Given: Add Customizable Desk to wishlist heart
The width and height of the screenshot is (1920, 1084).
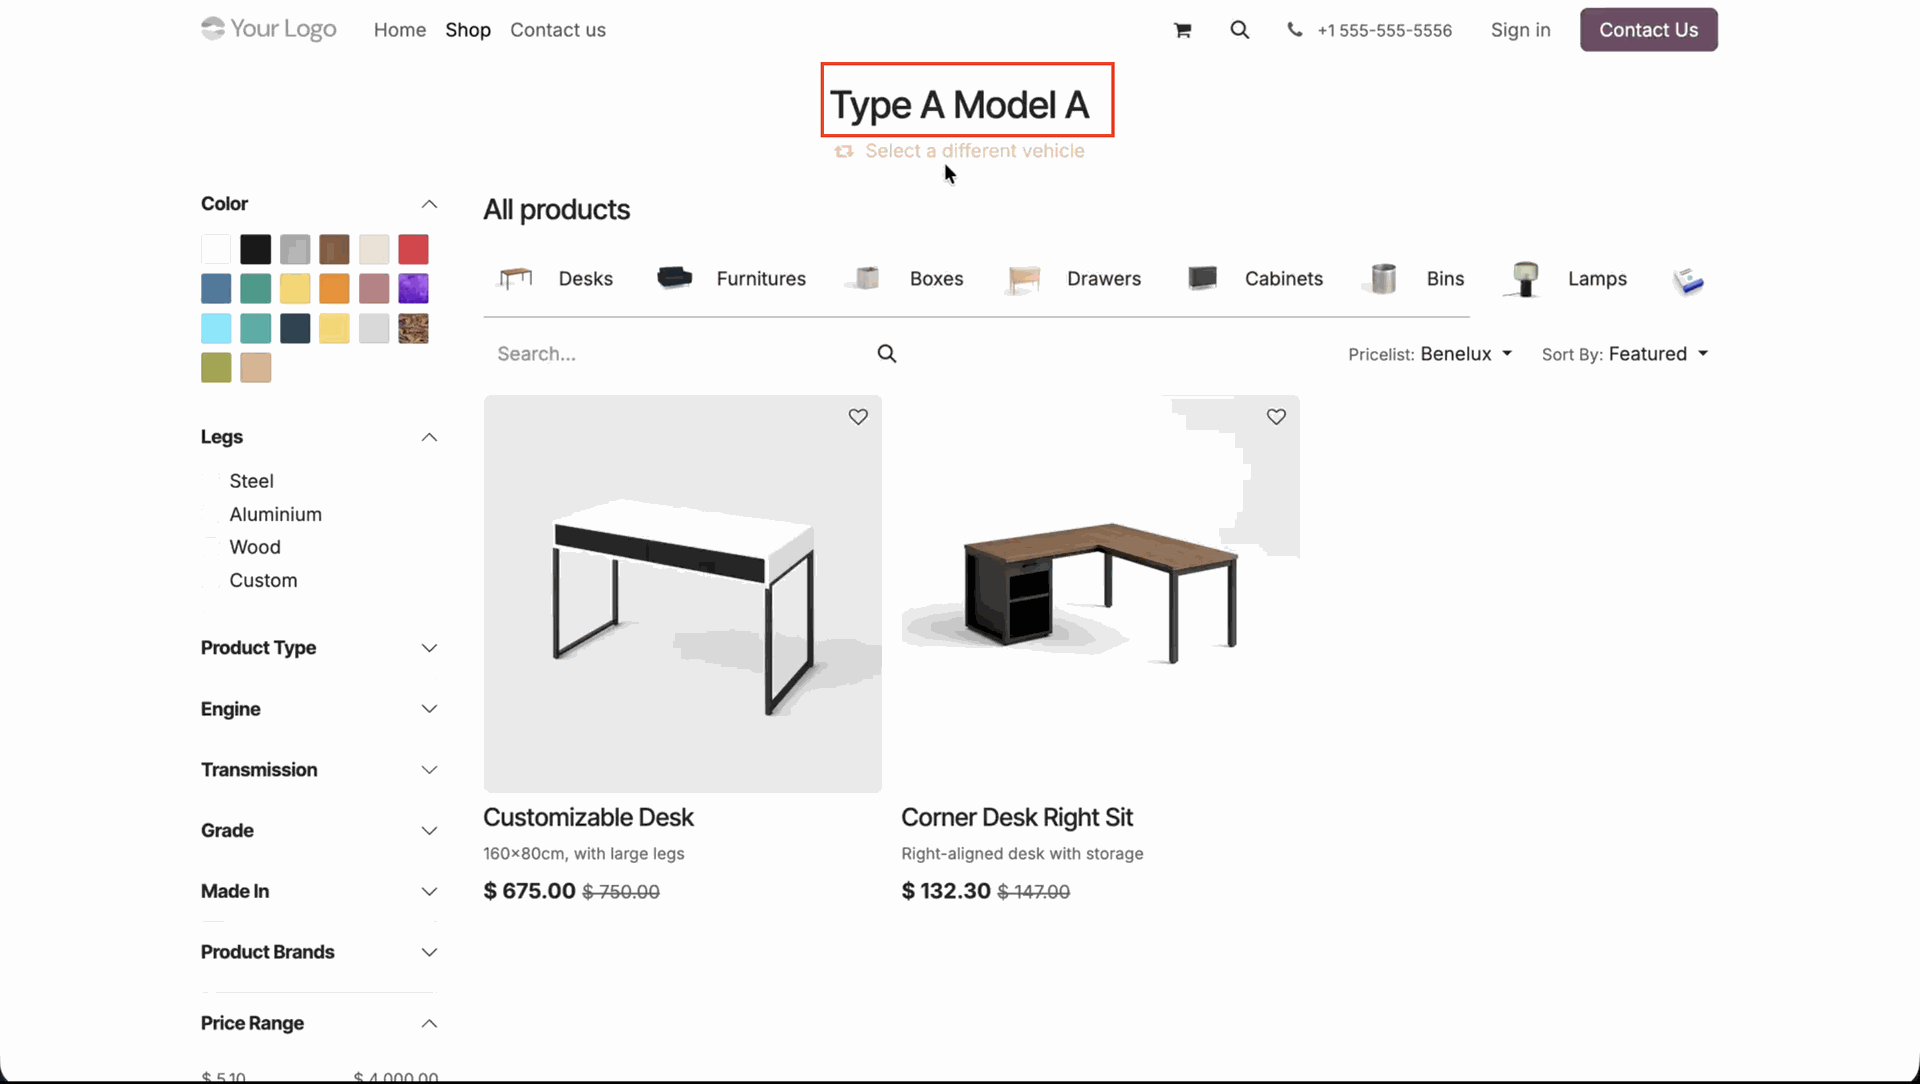Looking at the screenshot, I should tap(858, 417).
